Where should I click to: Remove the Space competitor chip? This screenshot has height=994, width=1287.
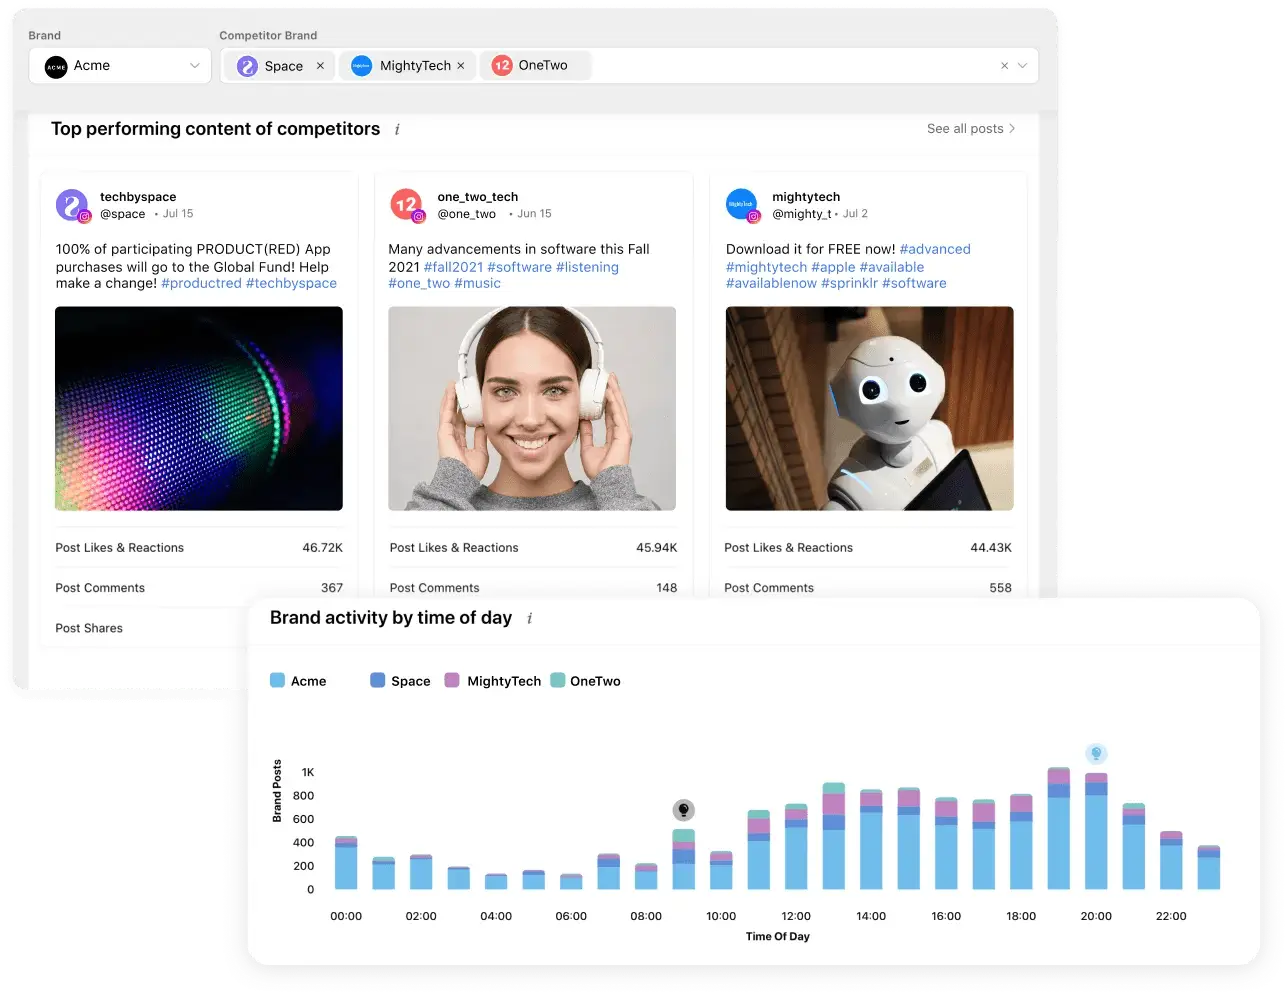pyautogui.click(x=319, y=66)
